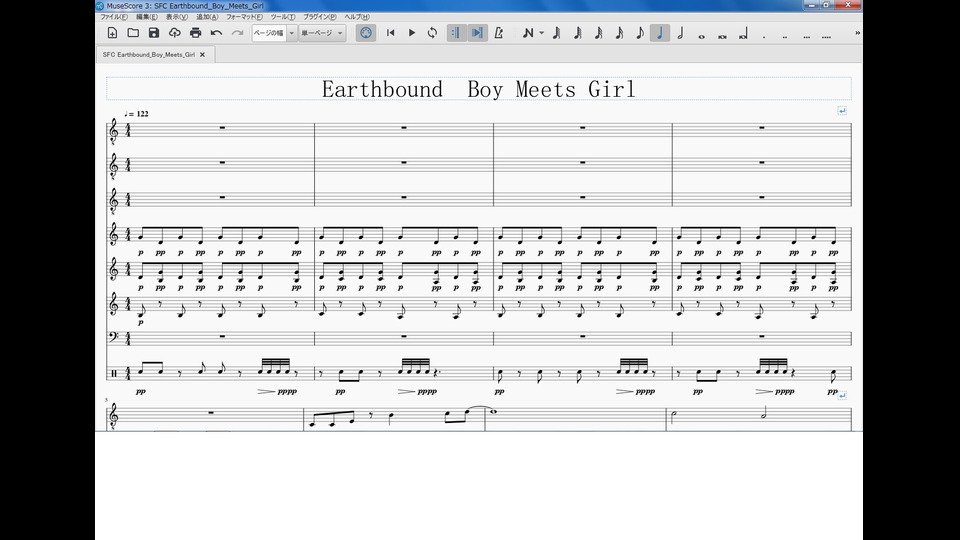Screen dimensions: 960x540
Task: Click the system break icon after measure 4
Action: point(842,396)
